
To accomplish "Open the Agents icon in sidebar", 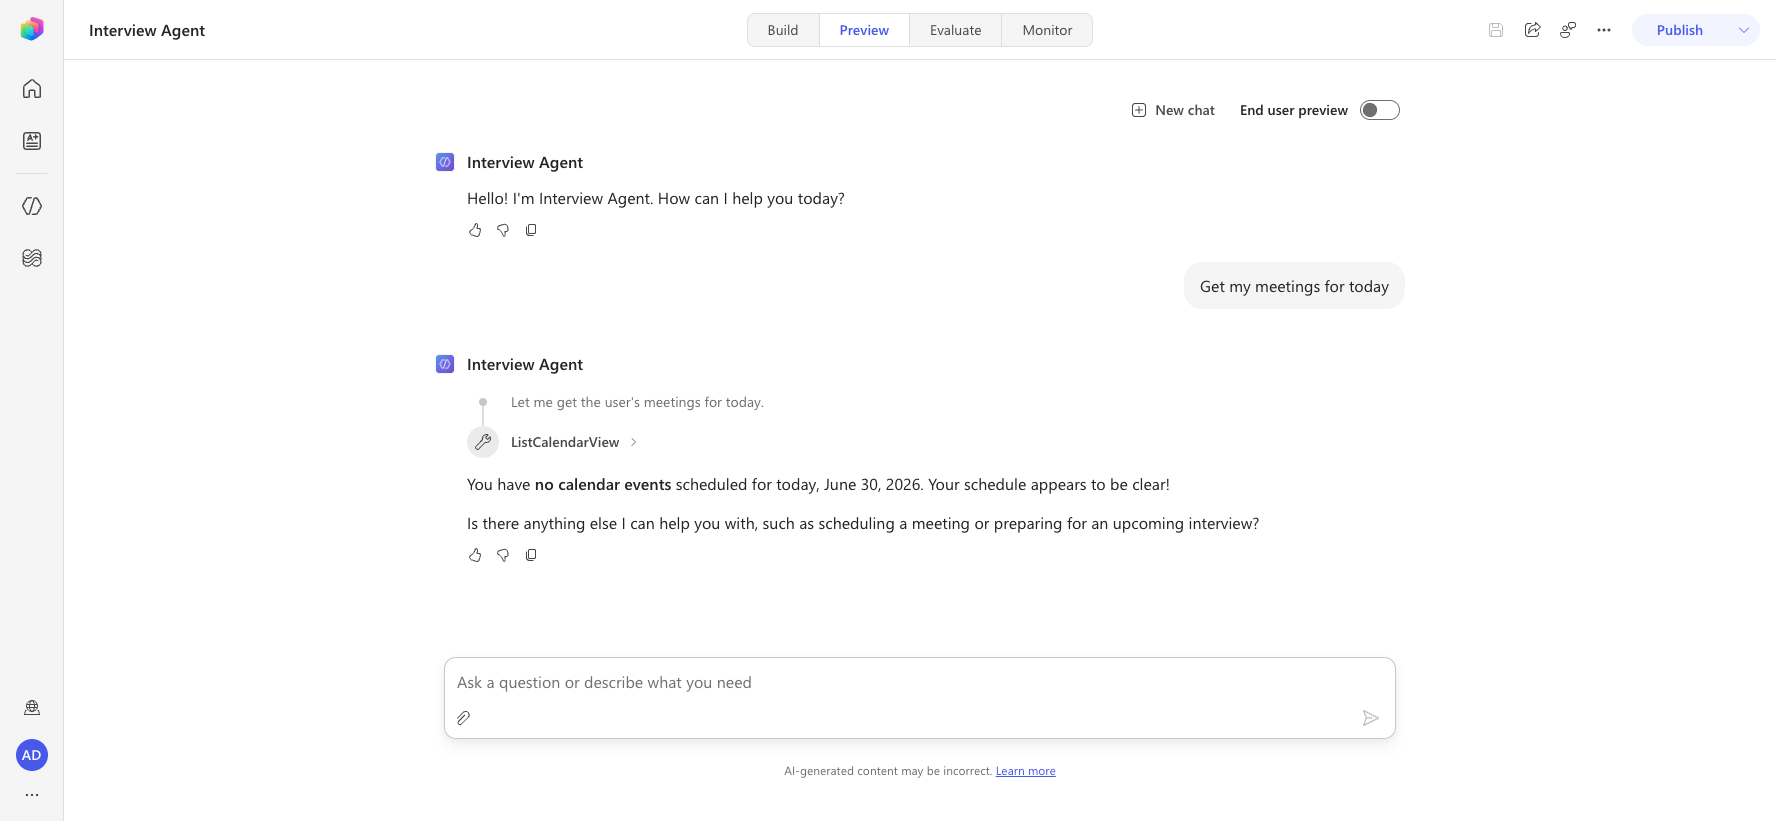I will pos(32,206).
